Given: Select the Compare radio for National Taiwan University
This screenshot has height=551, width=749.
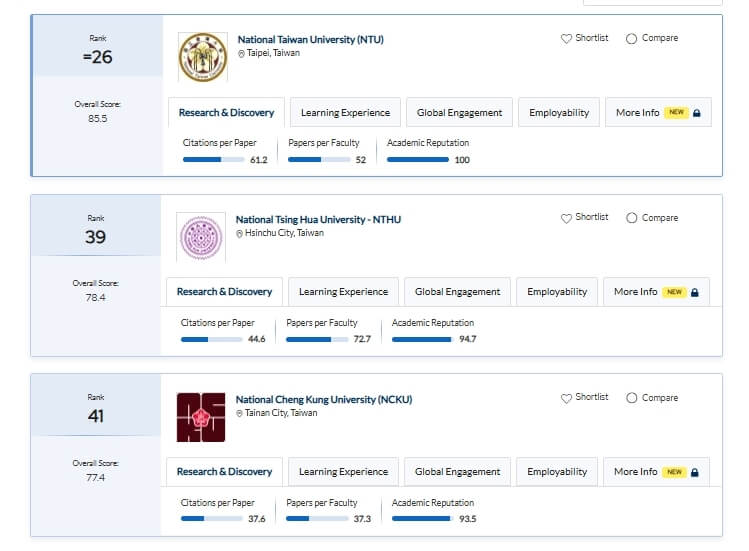Looking at the screenshot, I should [631, 39].
